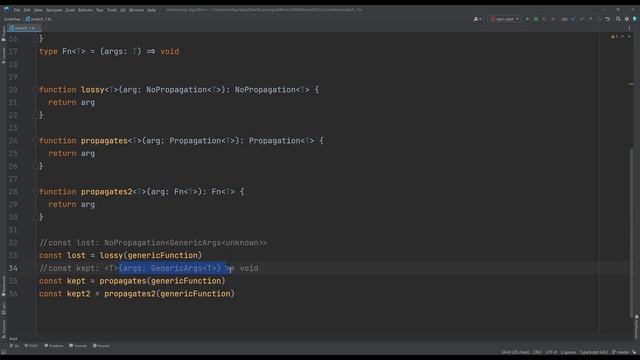Click 'propagates2' function name on line 28
The width and height of the screenshot is (640, 360).
point(107,192)
